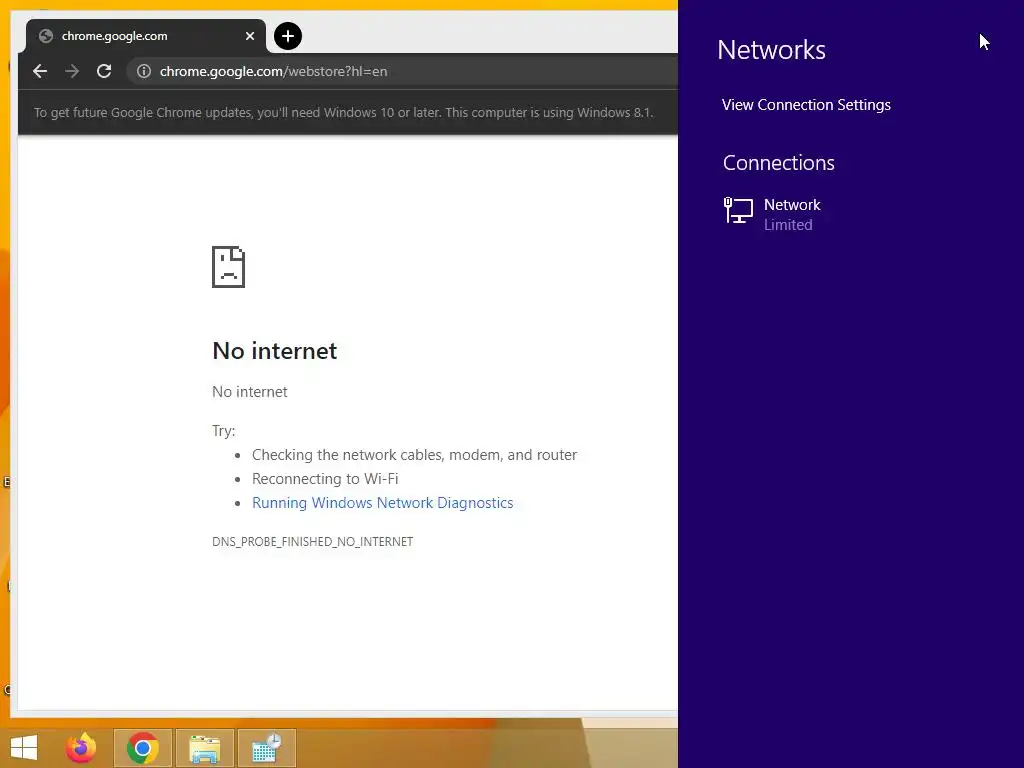View site information icon in address bar
Screen dimensions: 1024x768
pyautogui.click(x=144, y=71)
